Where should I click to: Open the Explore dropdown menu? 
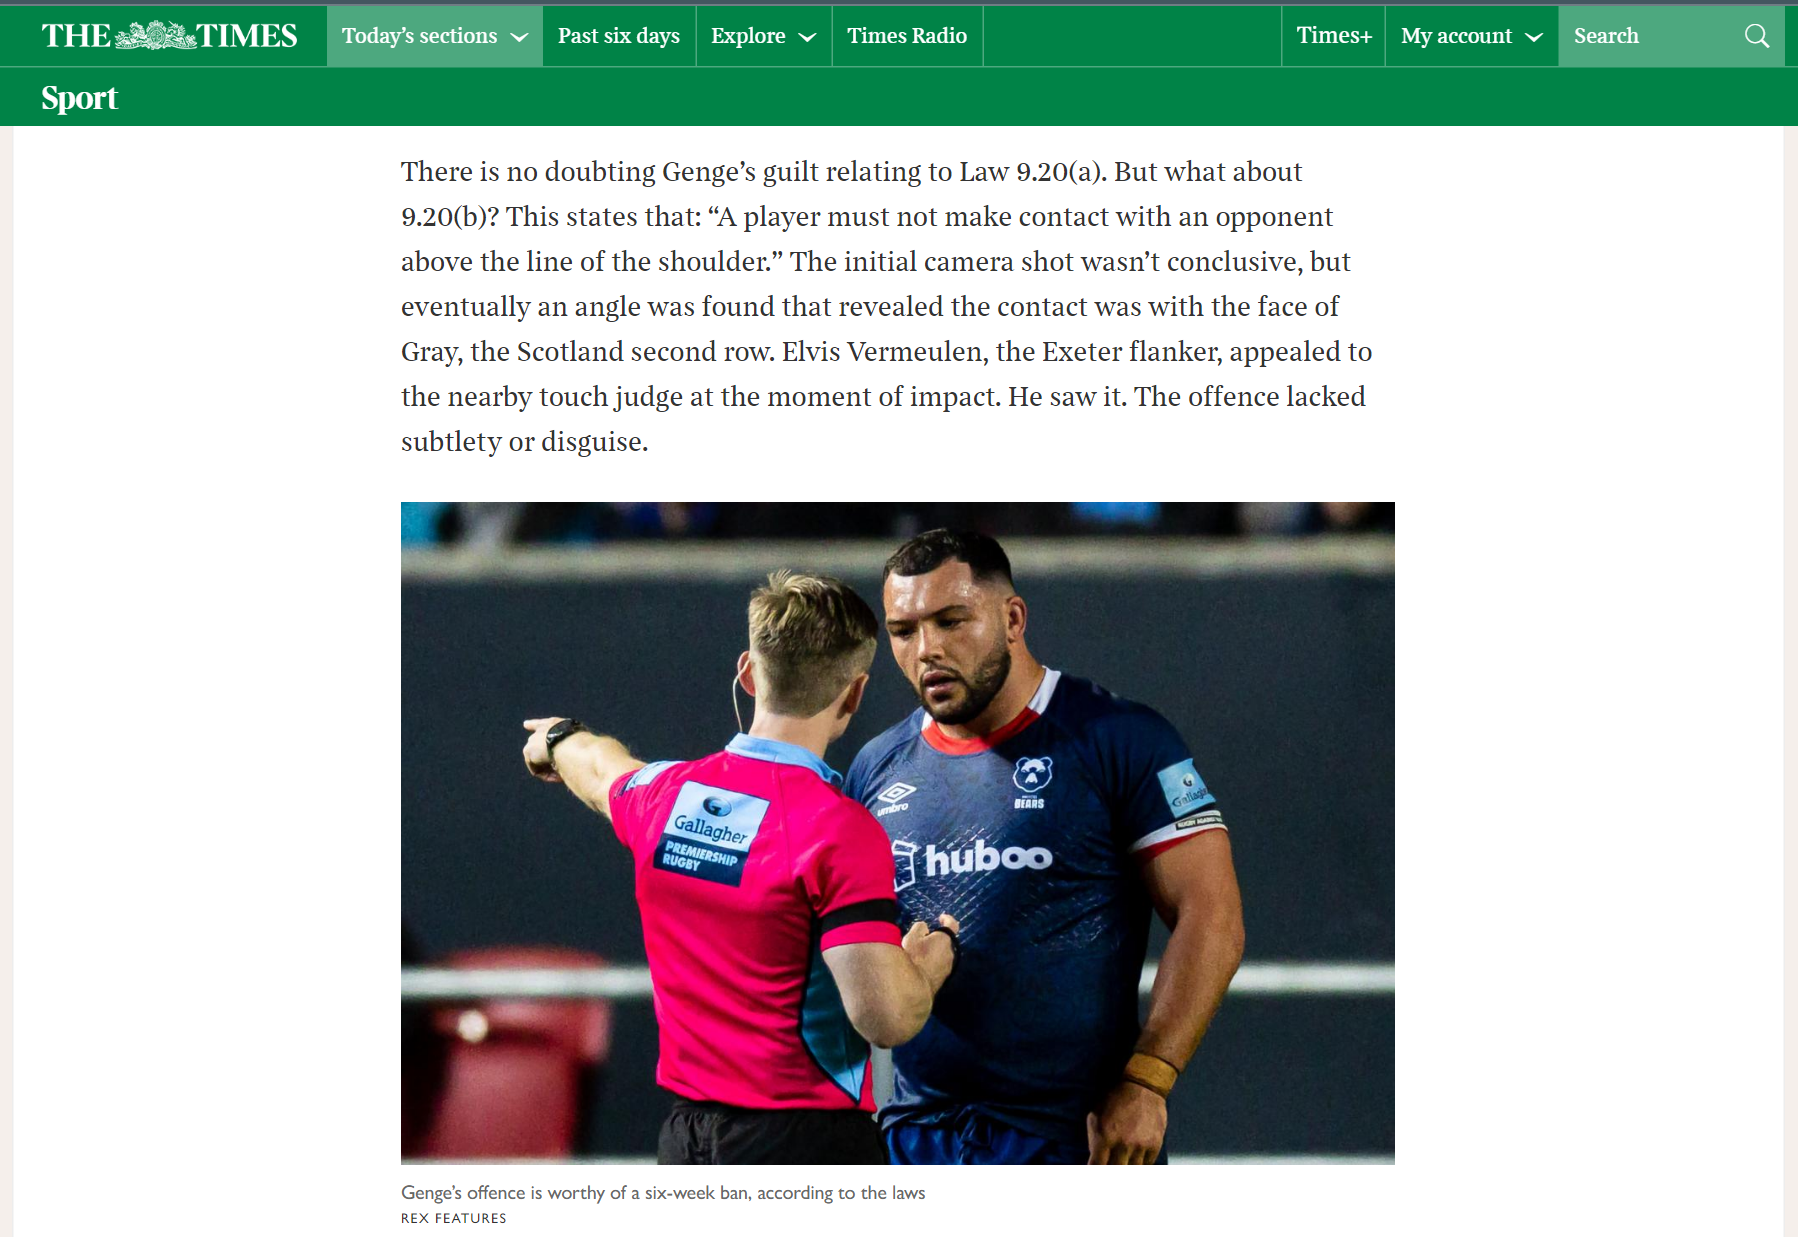click(x=764, y=36)
